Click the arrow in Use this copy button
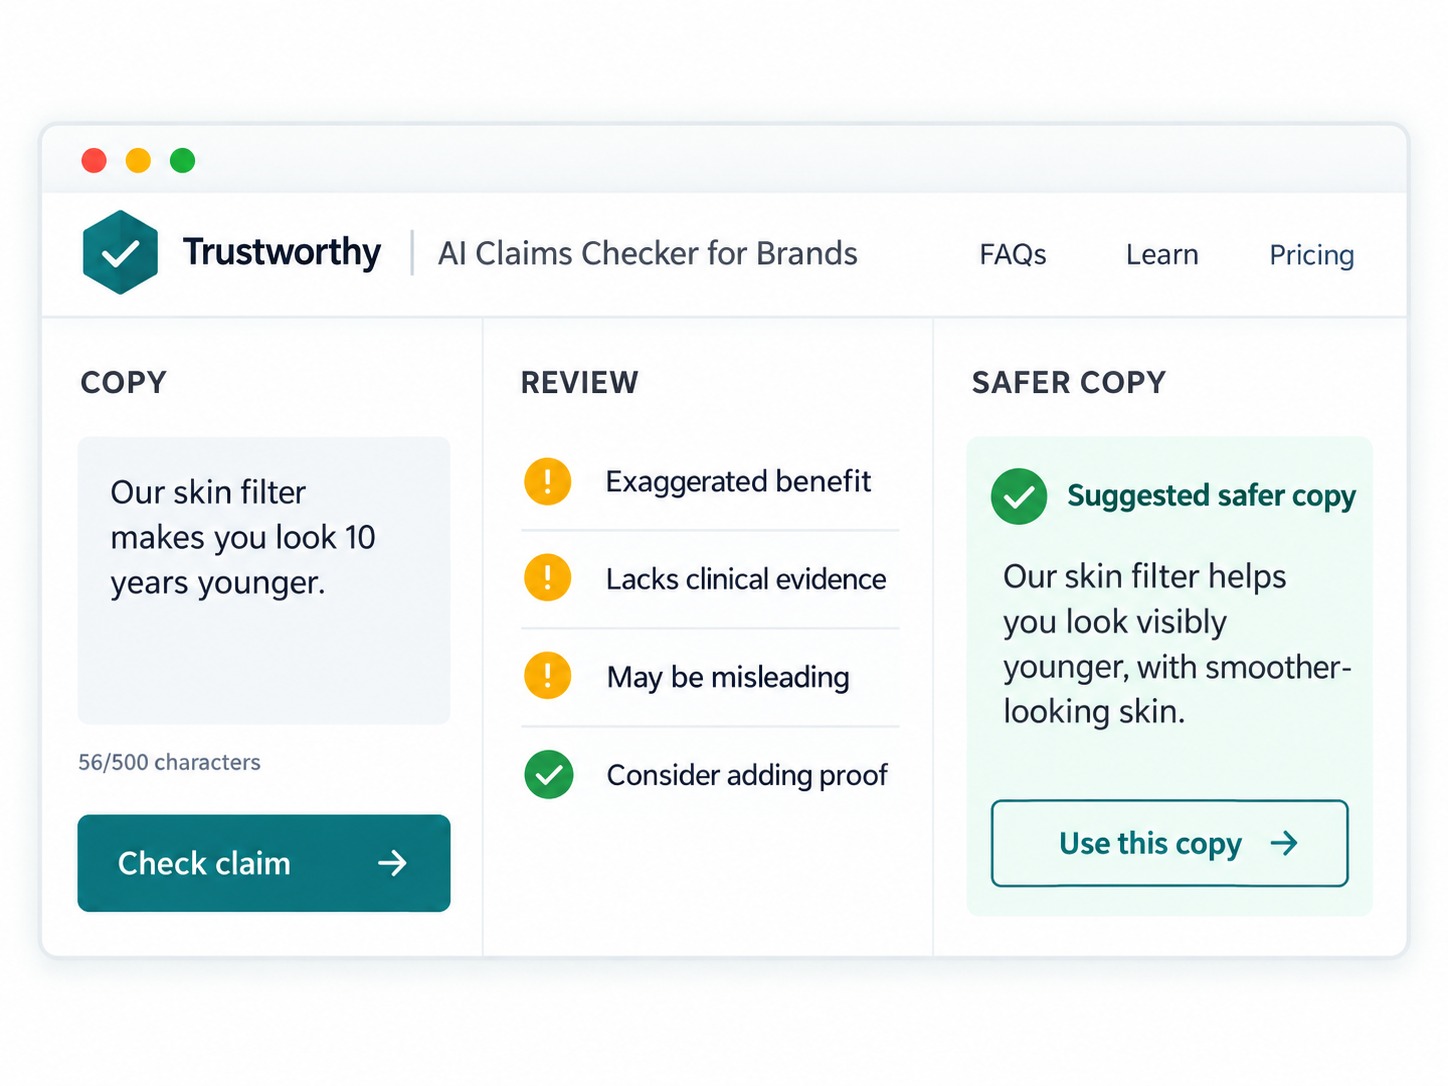This screenshot has width=1448, height=1086. click(x=1284, y=843)
